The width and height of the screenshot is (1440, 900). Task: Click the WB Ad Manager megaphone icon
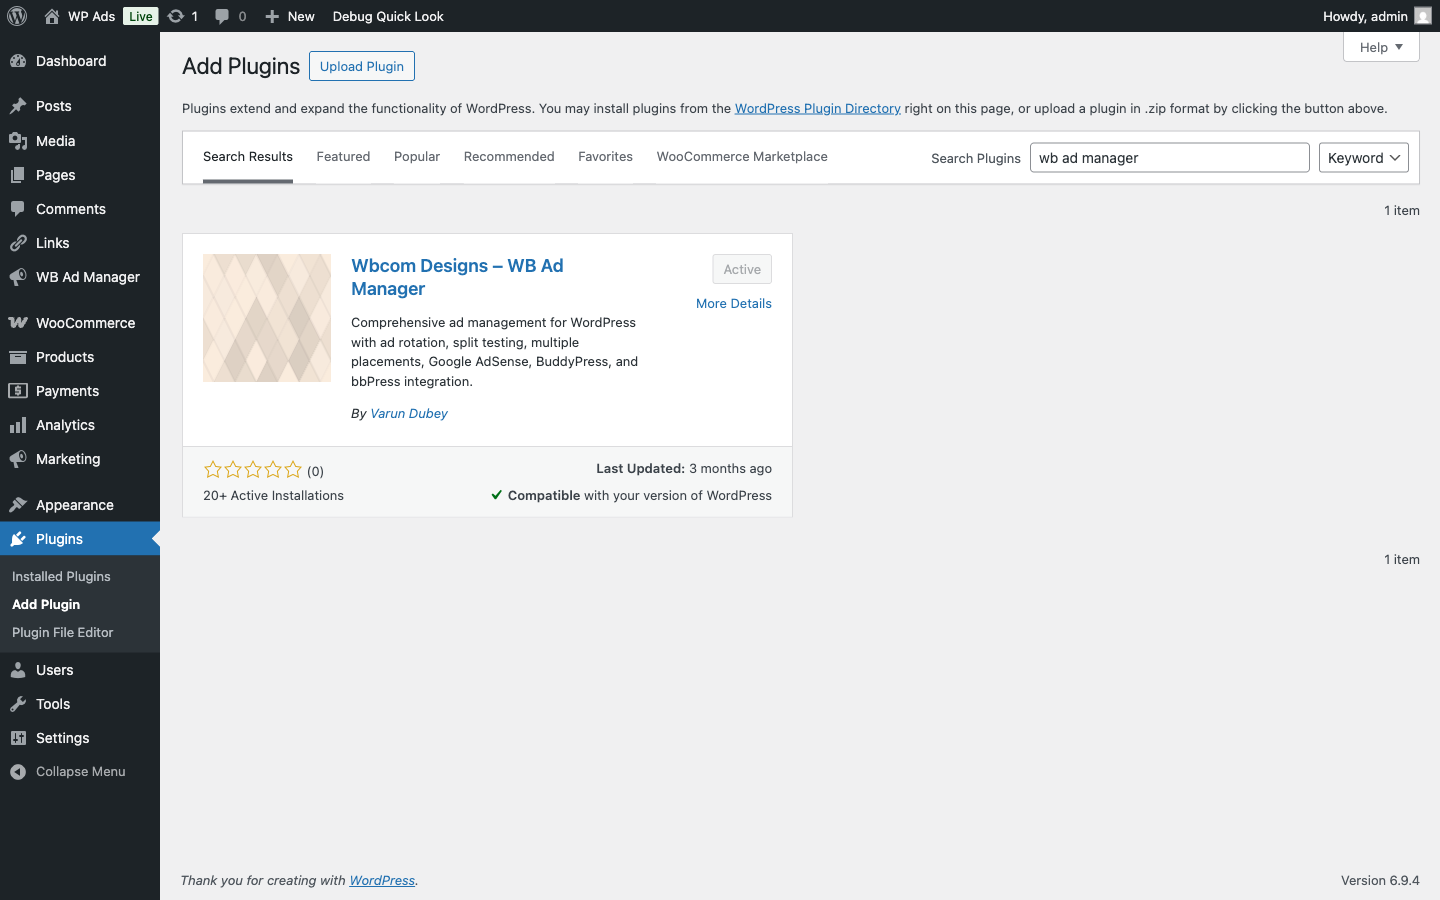point(18,277)
